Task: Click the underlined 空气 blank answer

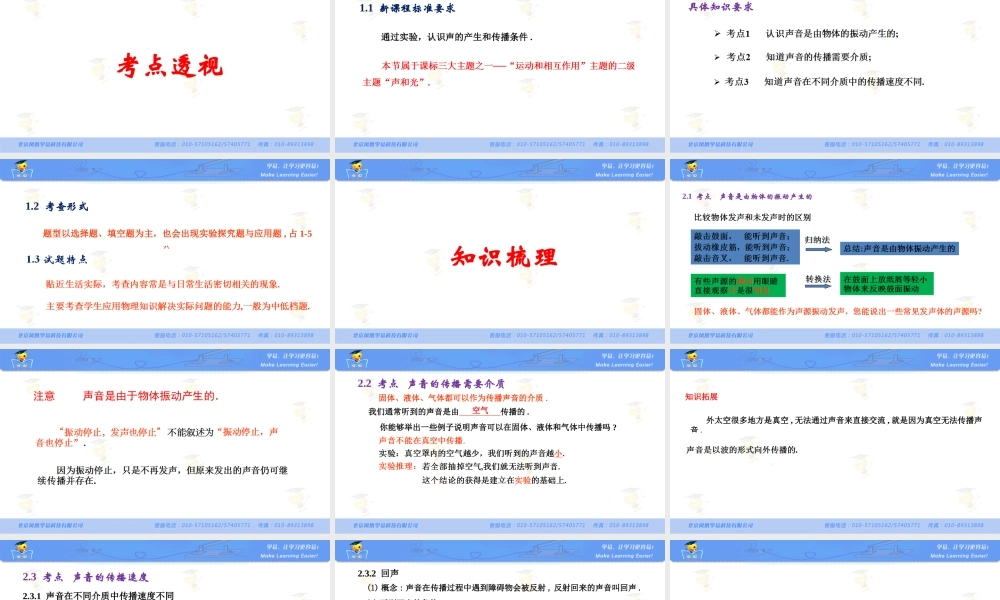Action: point(480,408)
